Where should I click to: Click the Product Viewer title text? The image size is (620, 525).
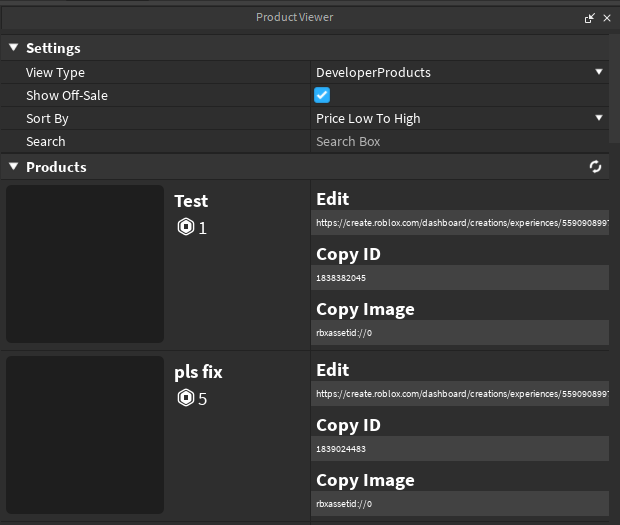pyautogui.click(x=295, y=17)
